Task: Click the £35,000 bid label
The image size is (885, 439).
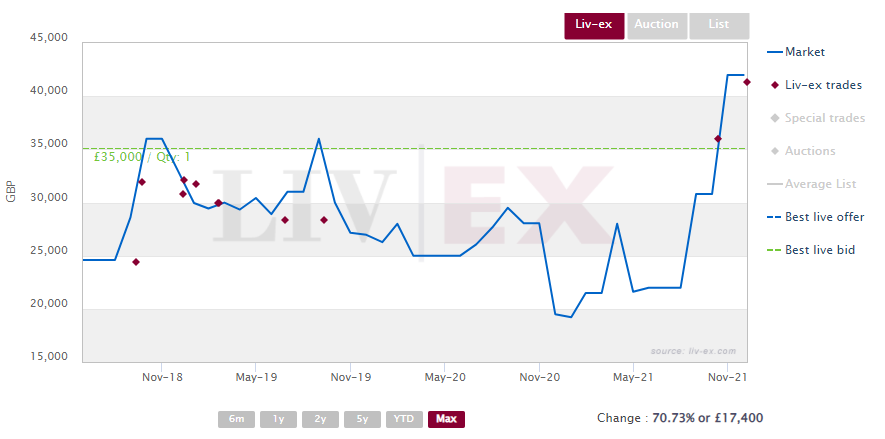Action: 141,157
